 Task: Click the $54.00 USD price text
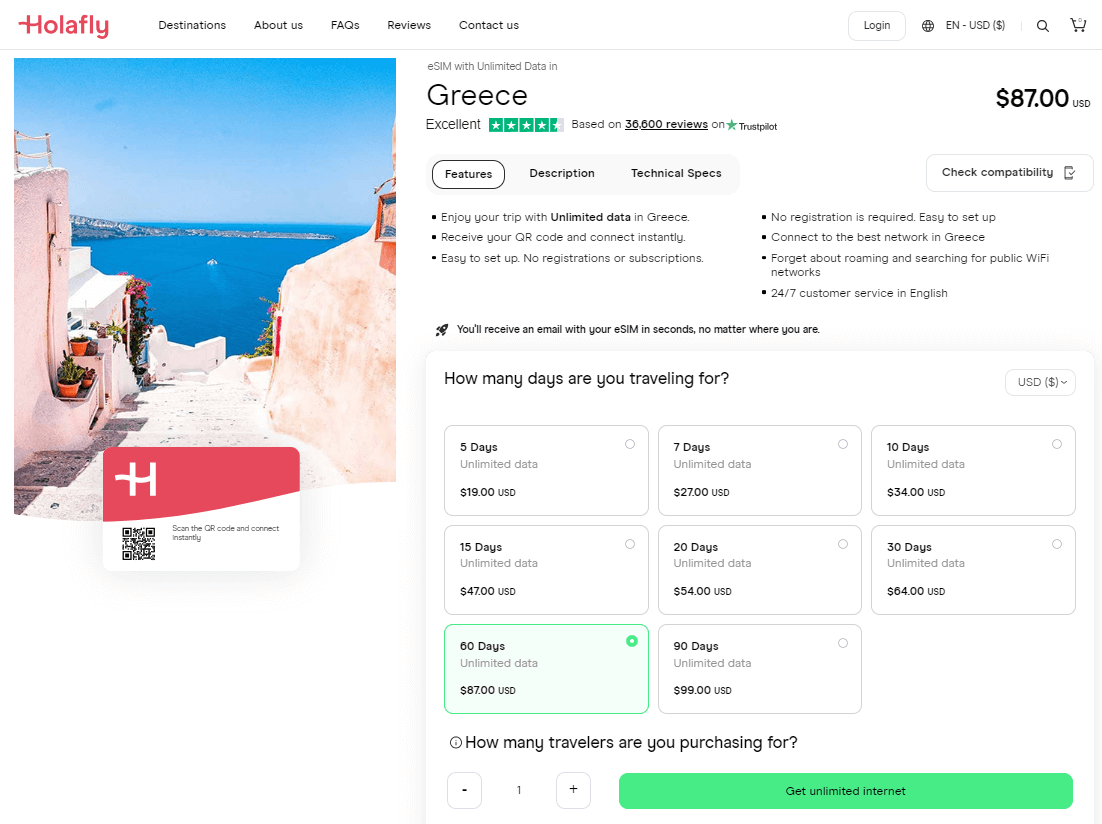[702, 591]
